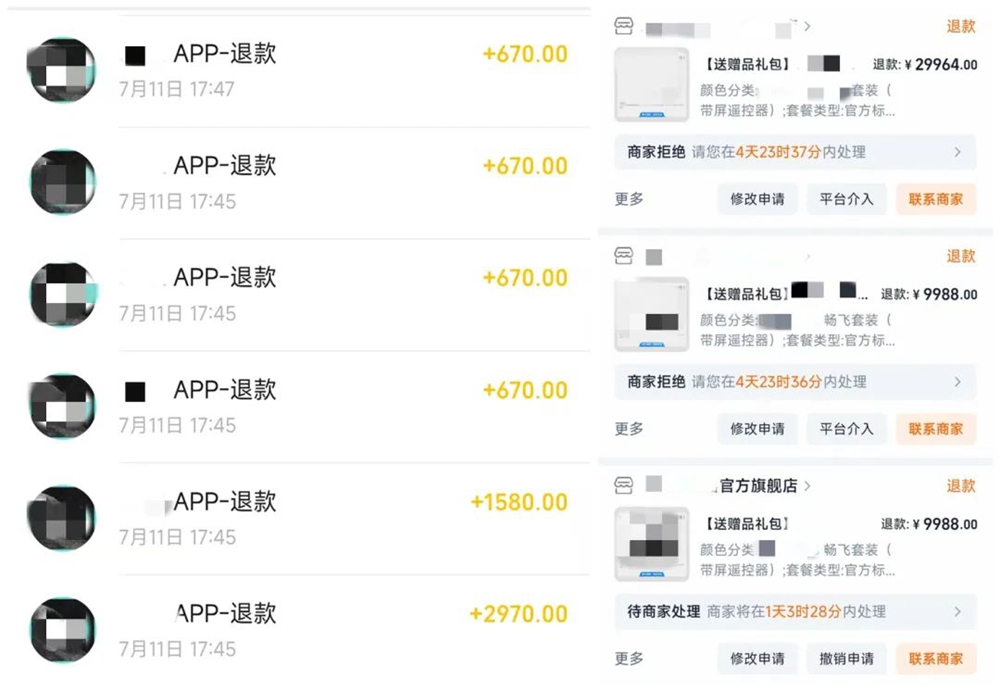The image size is (1000, 692).
Task: Click the 退款 status link beside 官方旗舰店
Action: coord(960,486)
